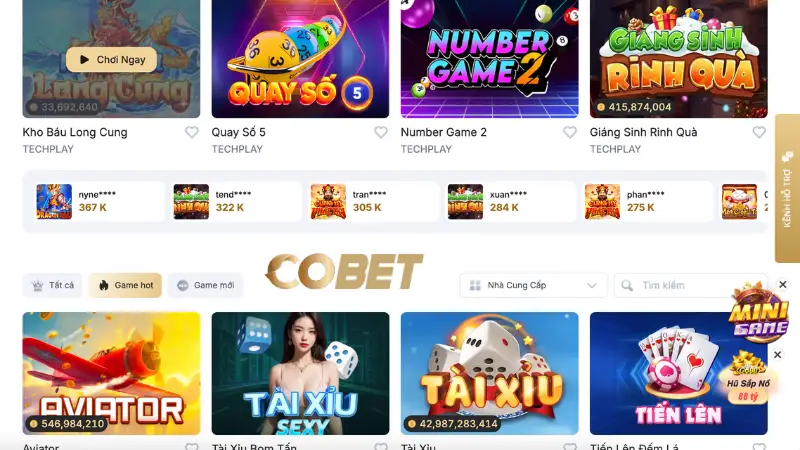The width and height of the screenshot is (800, 450).
Task: Open the Tài Xỉu Sexy game thumbnail
Action: [301, 373]
